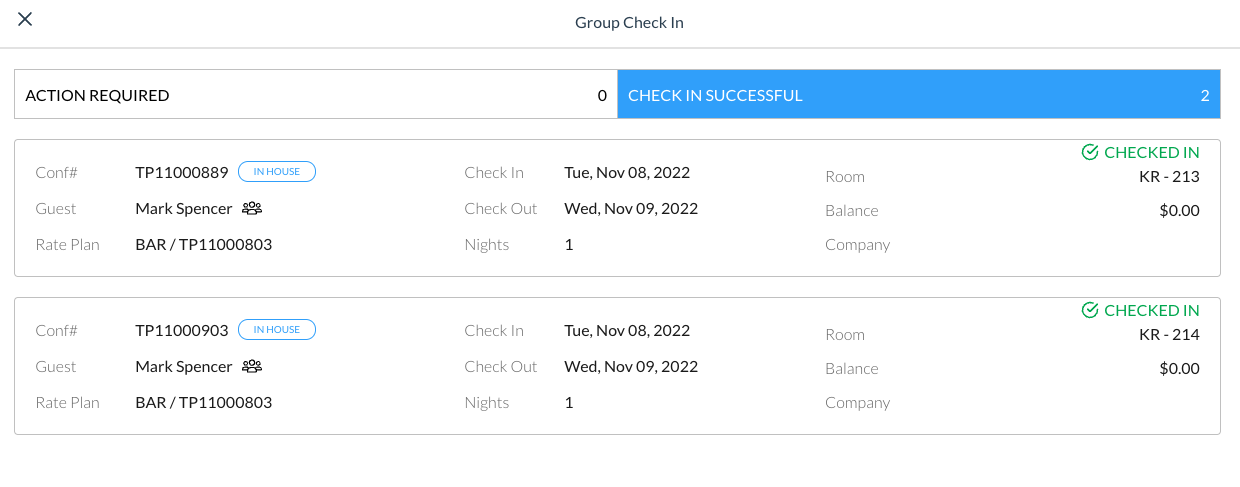Click the $0.00 balance for room KR - 214
The height and width of the screenshot is (487, 1240).
[x=1179, y=369]
